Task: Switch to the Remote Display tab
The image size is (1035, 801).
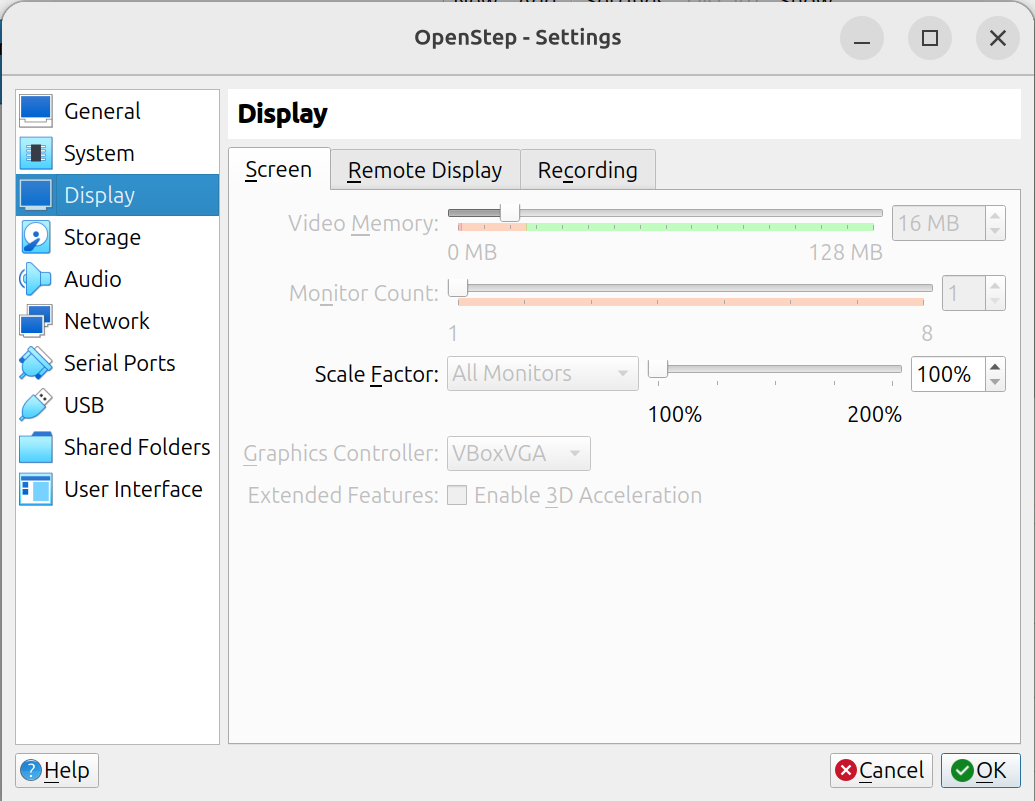Action: pyautogui.click(x=425, y=170)
